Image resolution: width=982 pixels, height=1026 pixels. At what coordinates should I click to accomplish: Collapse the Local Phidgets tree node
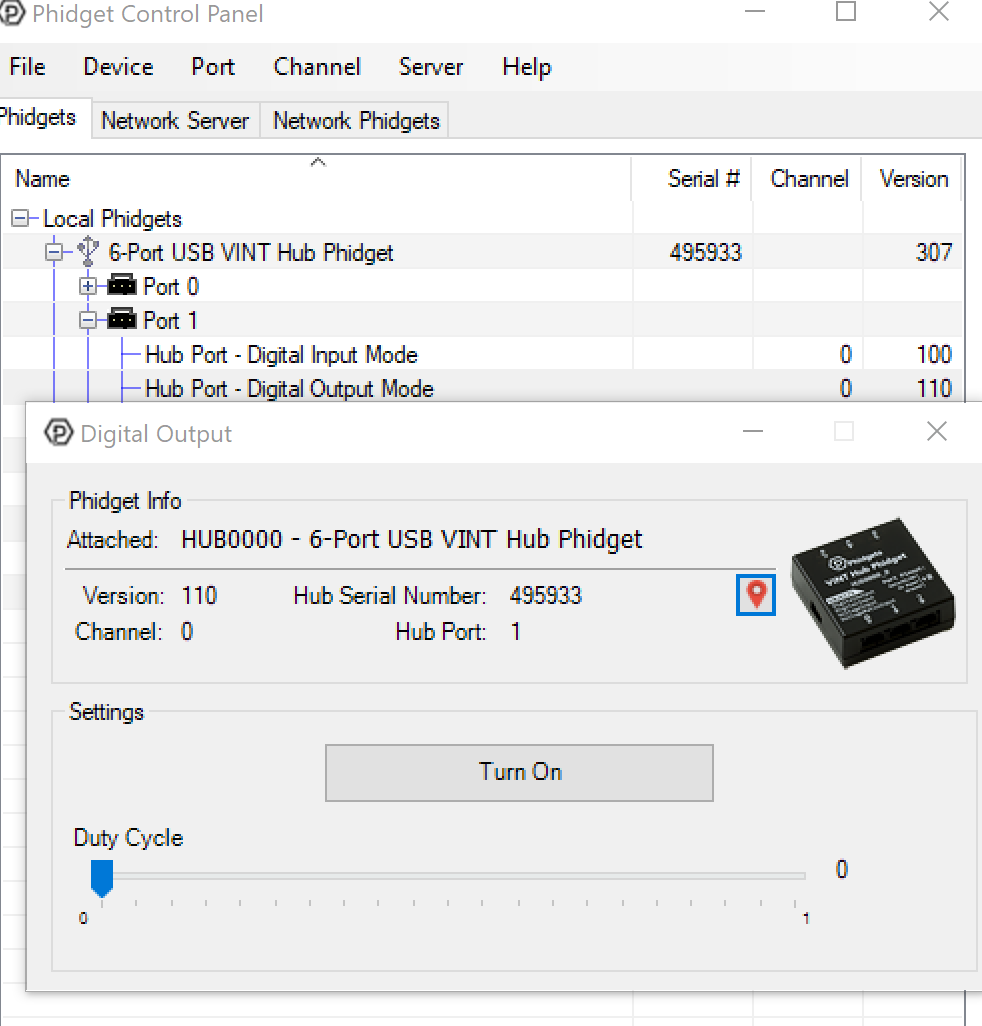[22, 218]
